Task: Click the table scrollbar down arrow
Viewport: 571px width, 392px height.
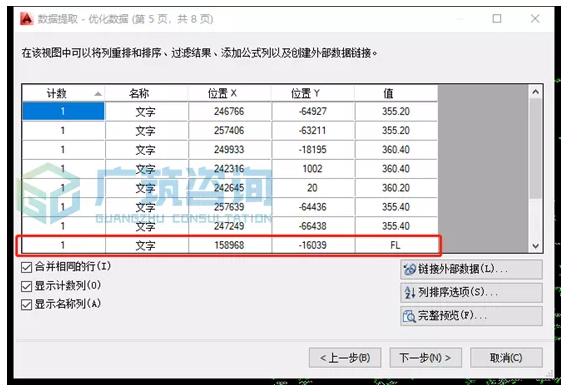Action: click(x=535, y=246)
